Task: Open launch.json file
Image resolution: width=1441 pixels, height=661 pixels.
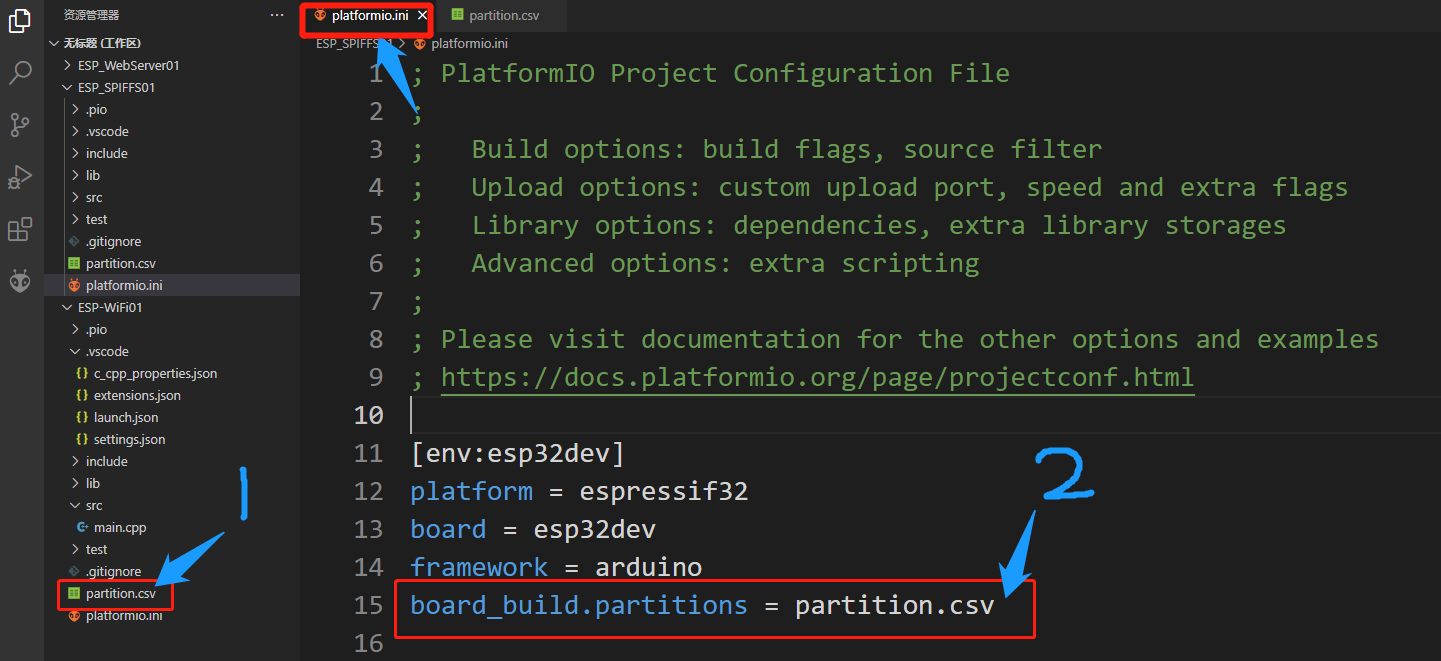Action: [x=171, y=417]
